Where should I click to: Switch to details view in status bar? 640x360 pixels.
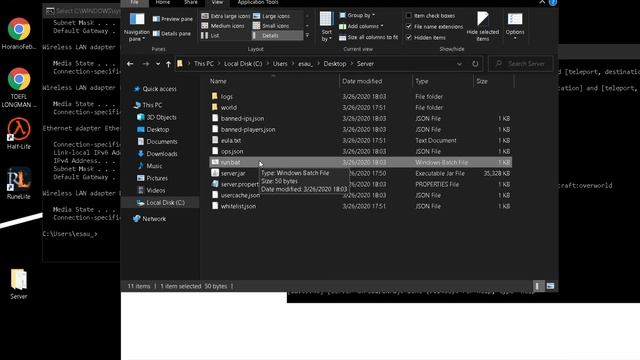(x=537, y=286)
